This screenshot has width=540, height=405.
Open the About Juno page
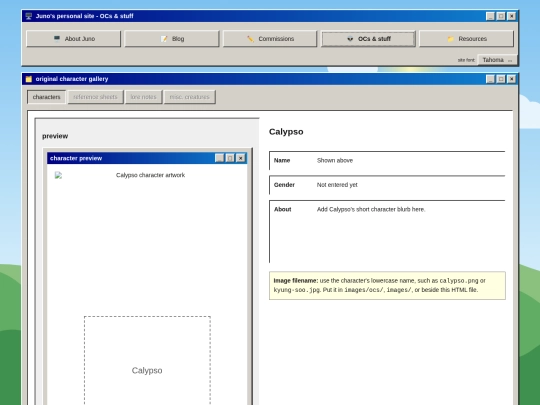pos(73,39)
